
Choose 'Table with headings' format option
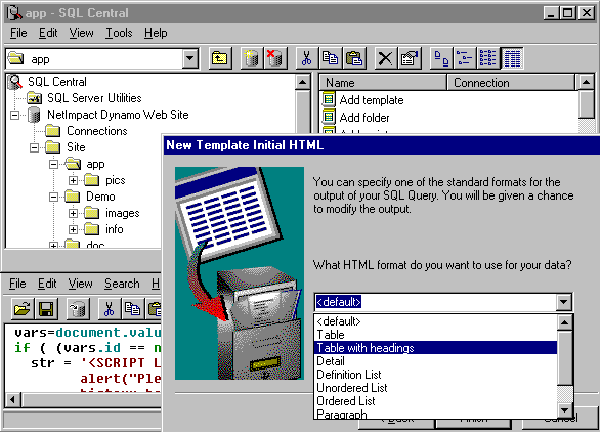(365, 348)
